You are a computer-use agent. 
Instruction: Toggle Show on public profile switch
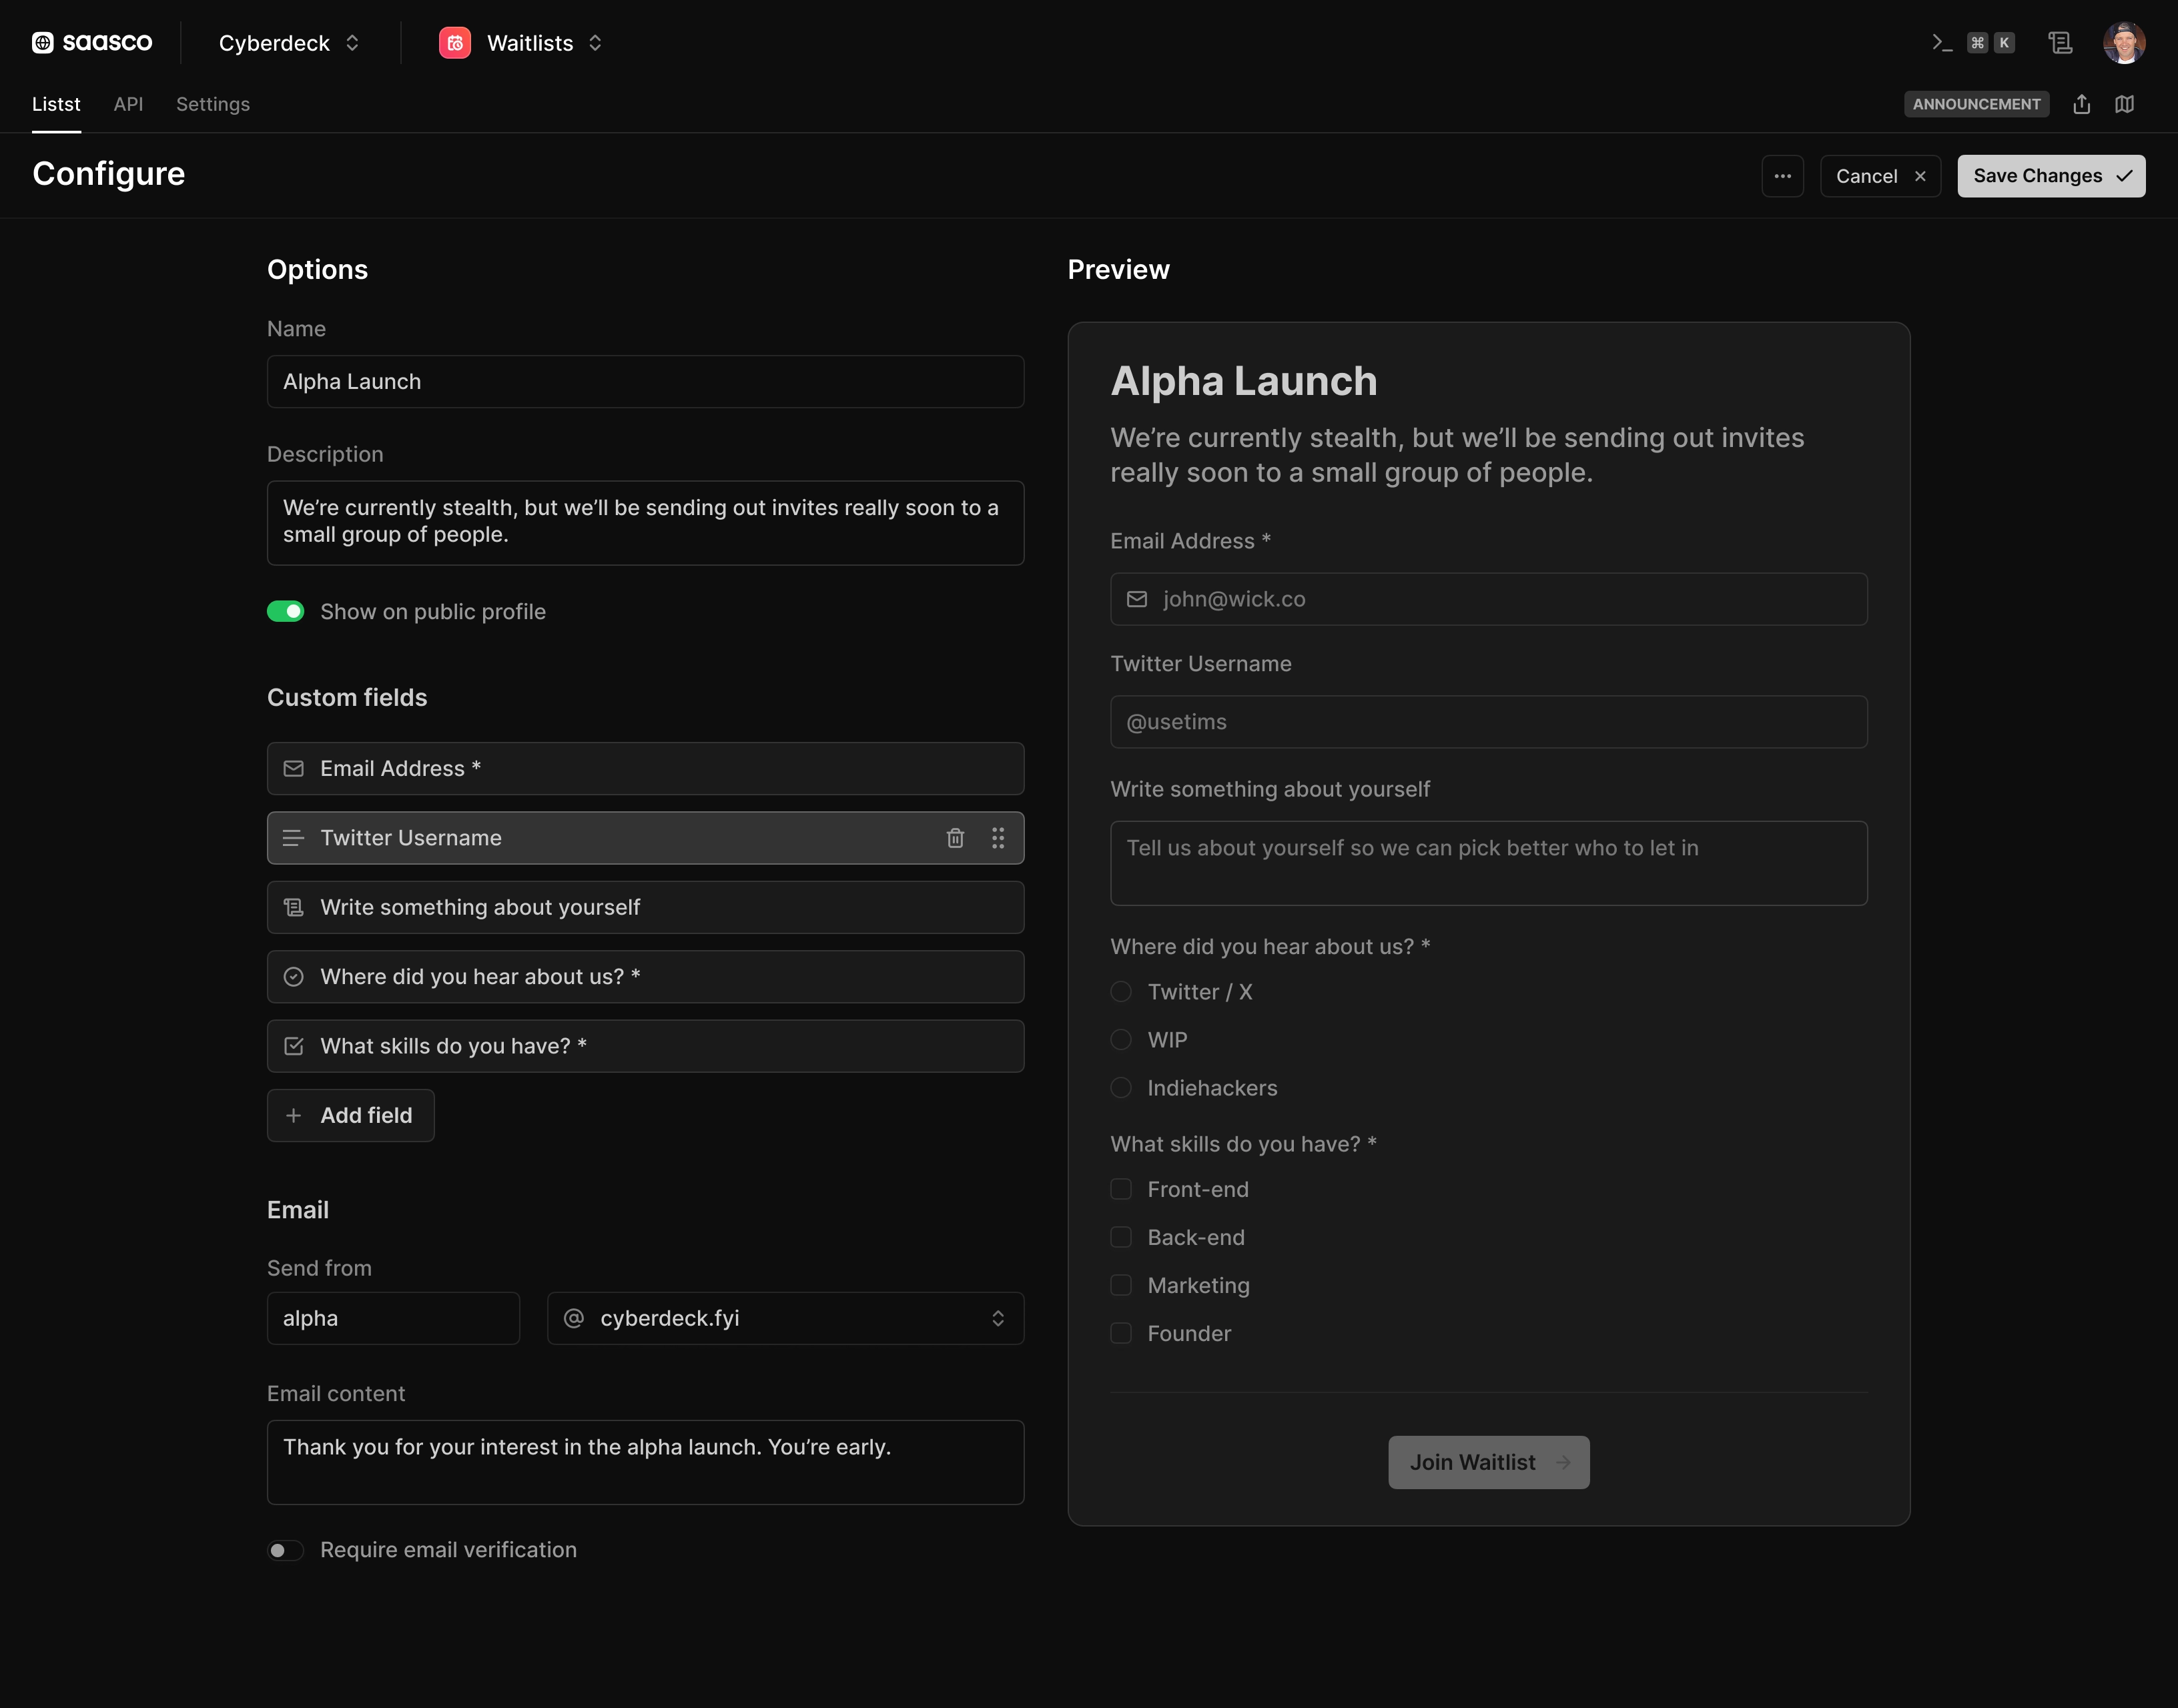pos(285,611)
